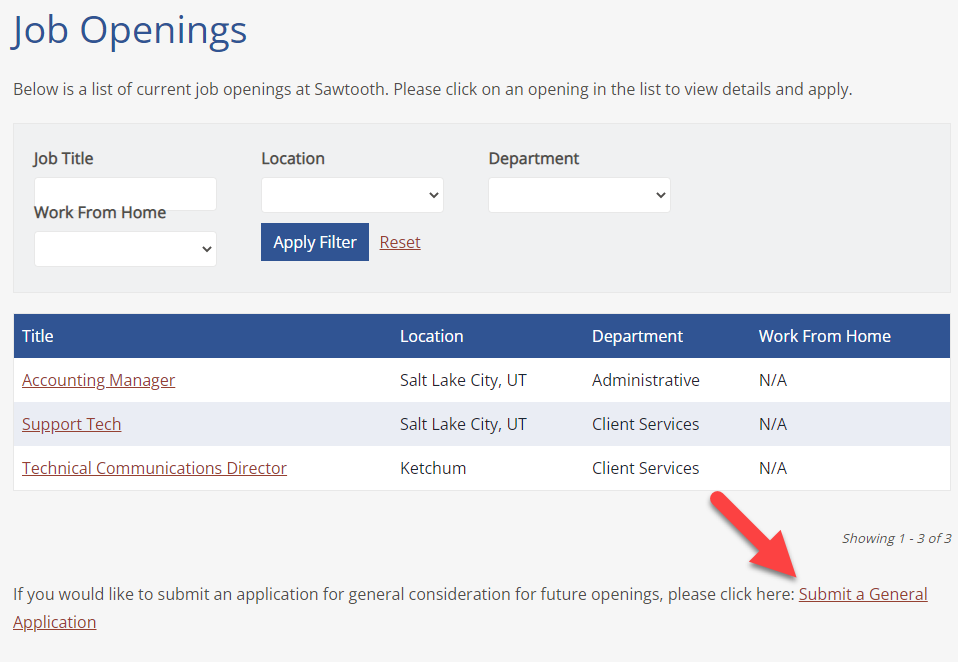Click the Administrative department cell

click(x=645, y=380)
